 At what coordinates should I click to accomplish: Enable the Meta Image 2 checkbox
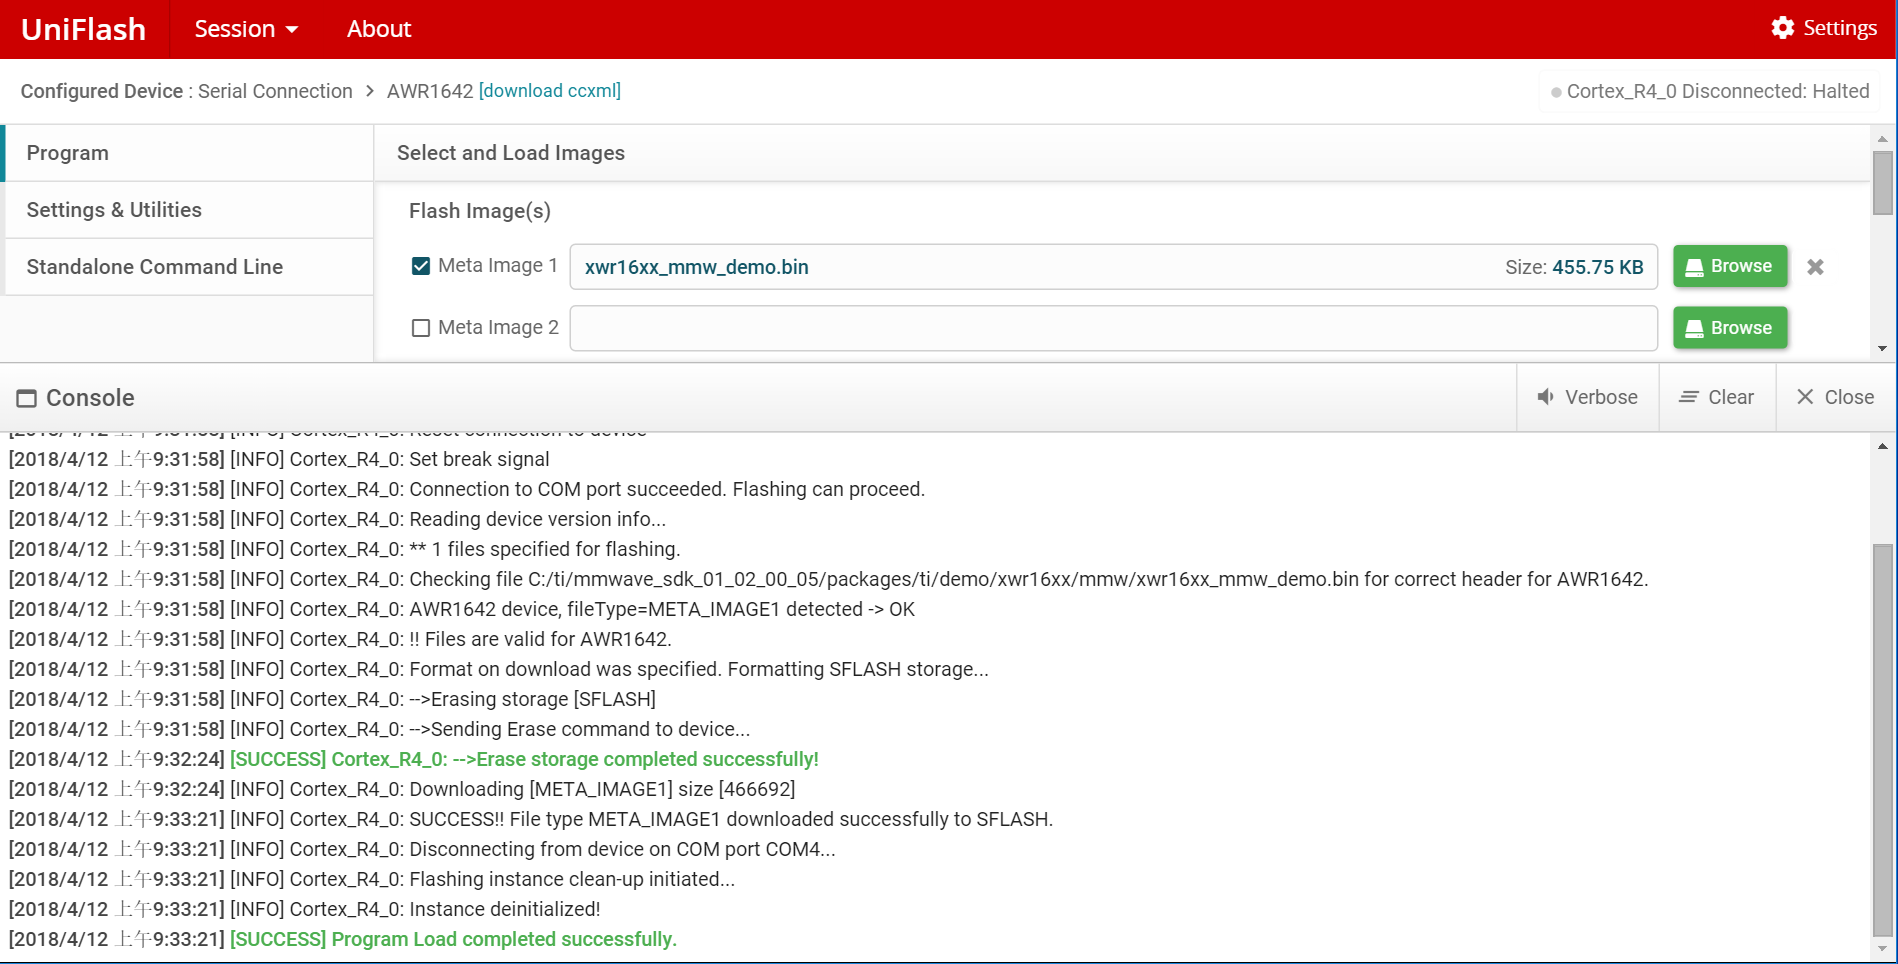pos(421,328)
